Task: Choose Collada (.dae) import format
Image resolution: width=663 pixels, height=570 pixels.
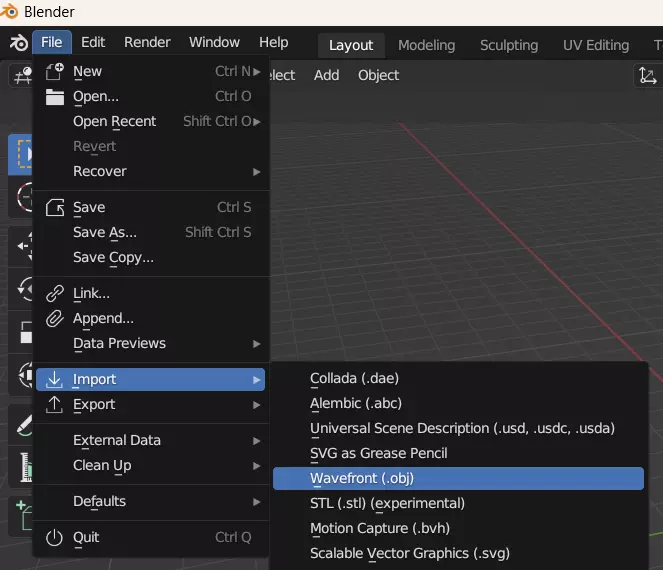Action: (x=354, y=378)
